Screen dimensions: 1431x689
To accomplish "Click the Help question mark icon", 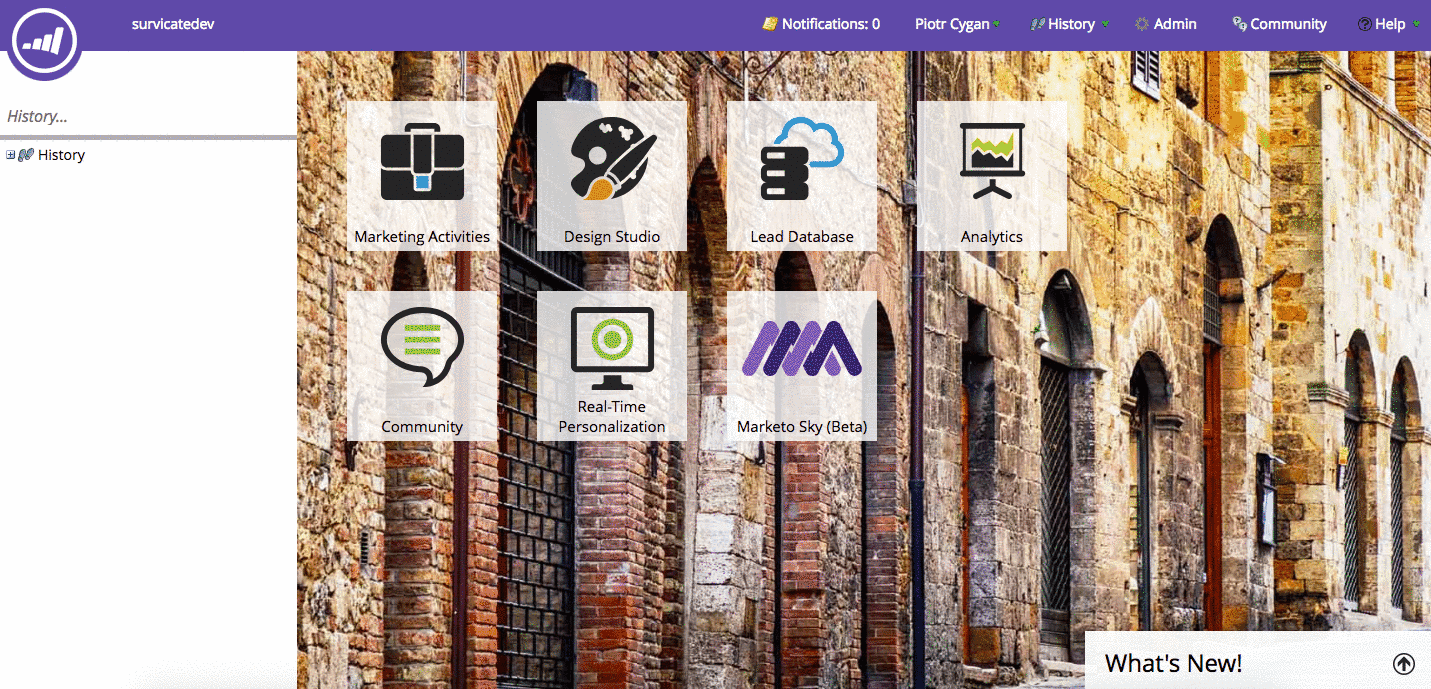I will (x=1364, y=24).
